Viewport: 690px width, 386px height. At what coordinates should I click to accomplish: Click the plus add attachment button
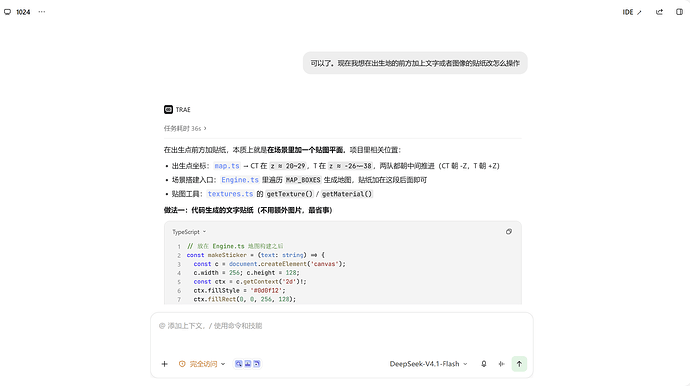click(165, 364)
